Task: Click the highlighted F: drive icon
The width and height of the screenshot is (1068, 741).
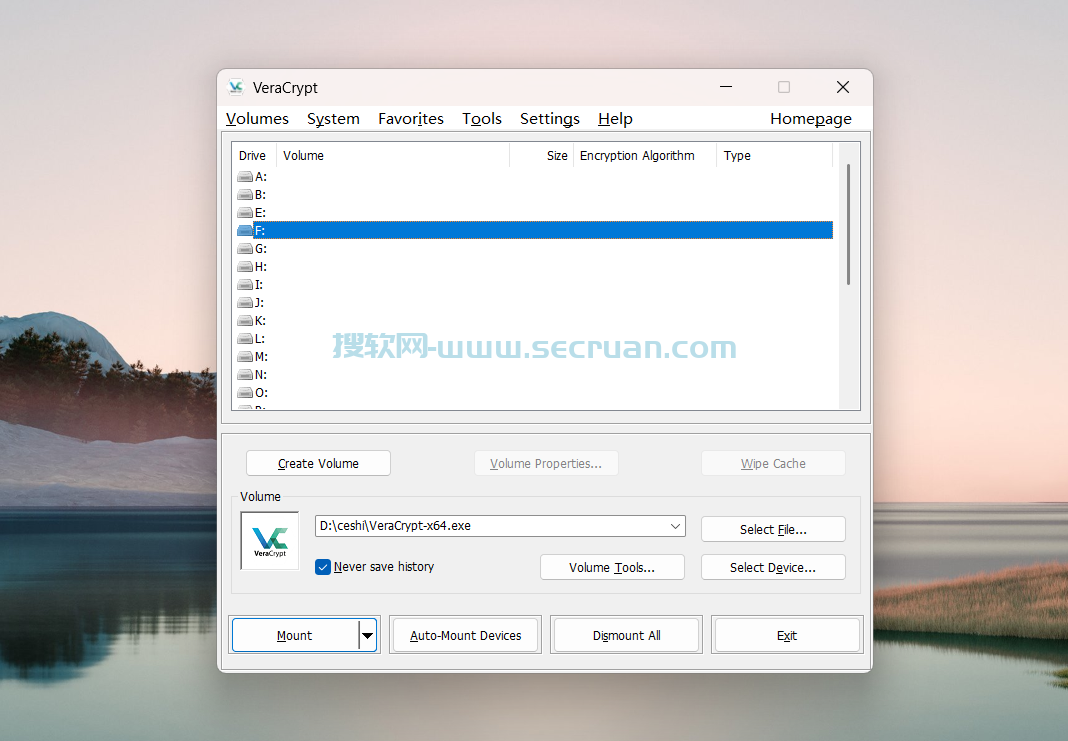Action: [245, 230]
